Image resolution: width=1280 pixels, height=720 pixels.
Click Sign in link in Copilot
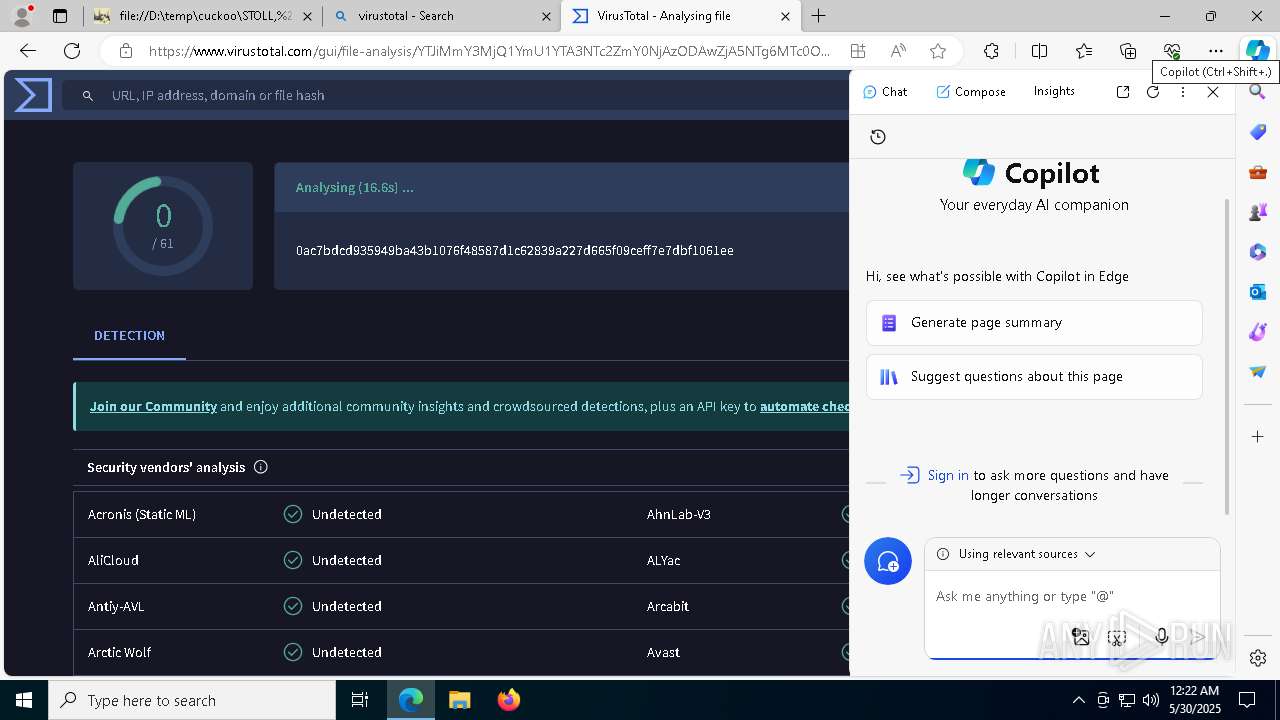(x=947, y=476)
